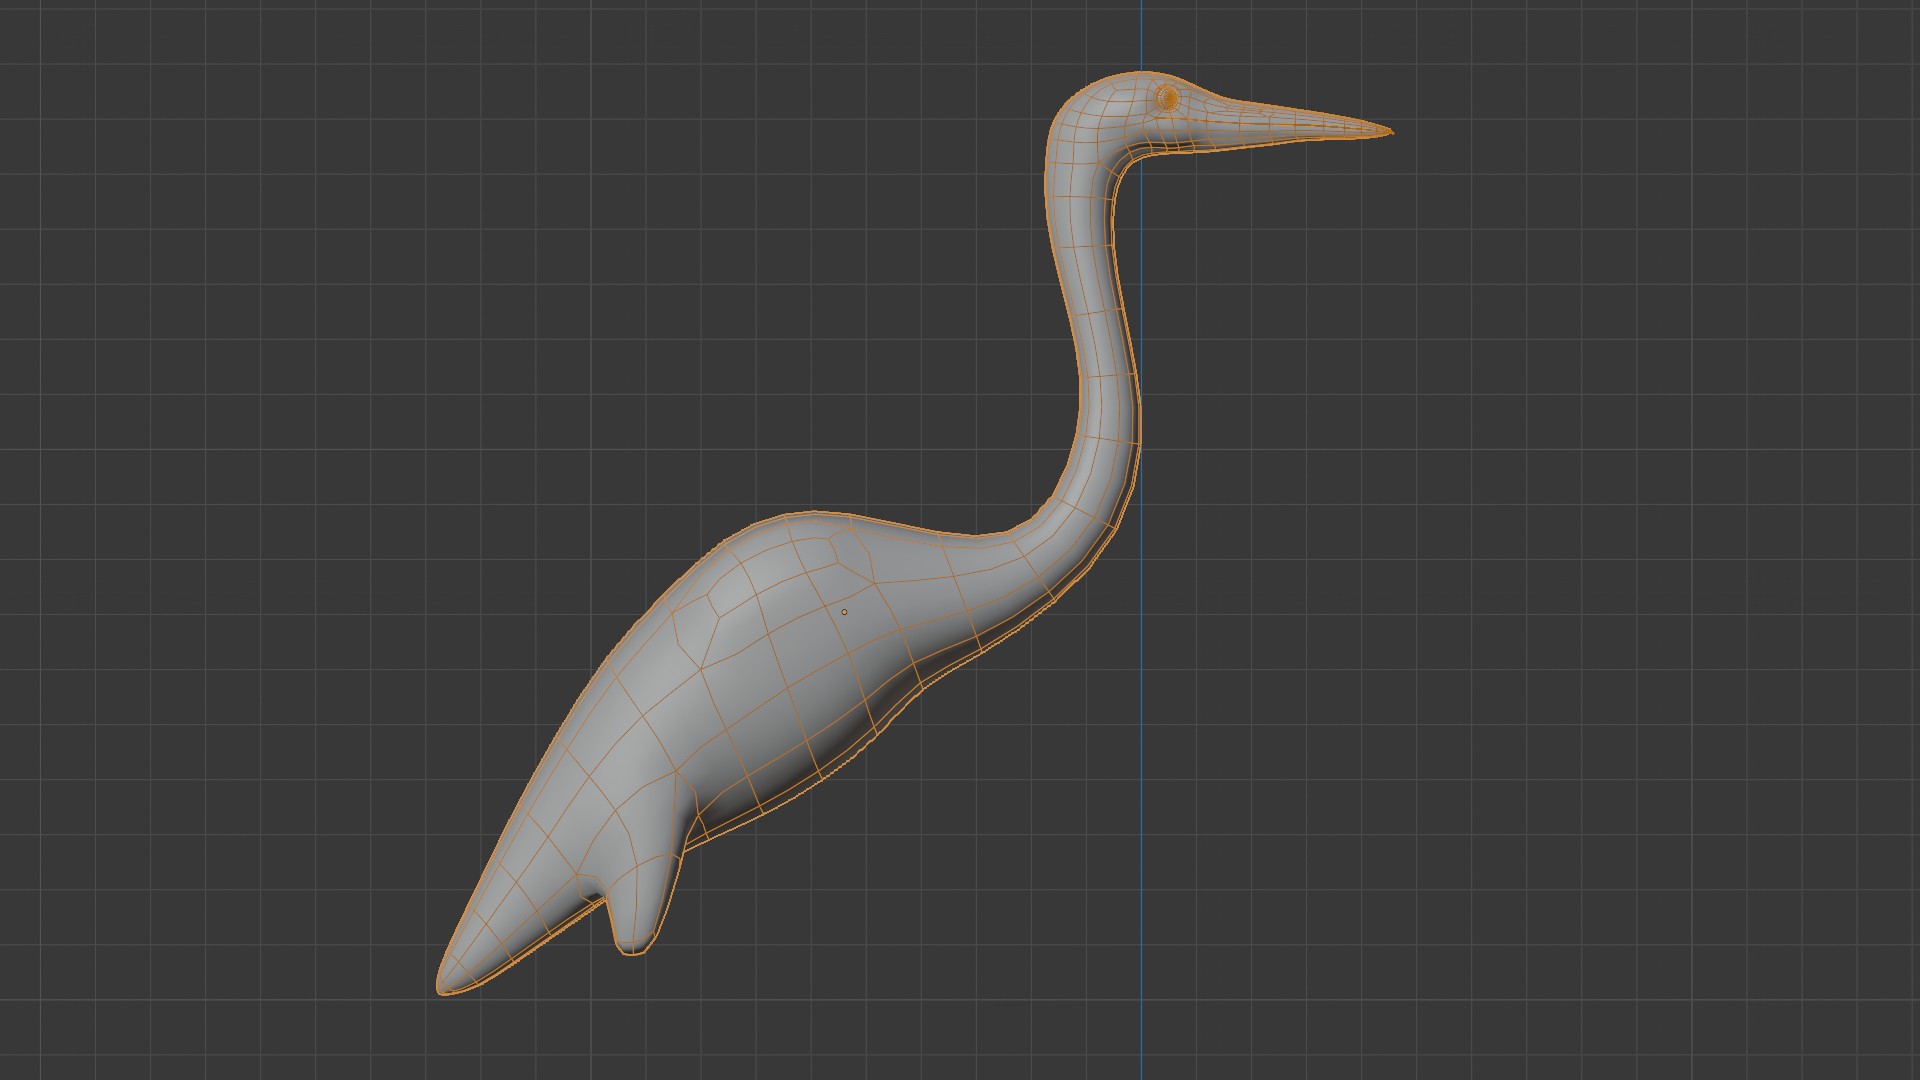Select the object origin dot on the body
Viewport: 1920px width, 1080px height.
click(844, 612)
